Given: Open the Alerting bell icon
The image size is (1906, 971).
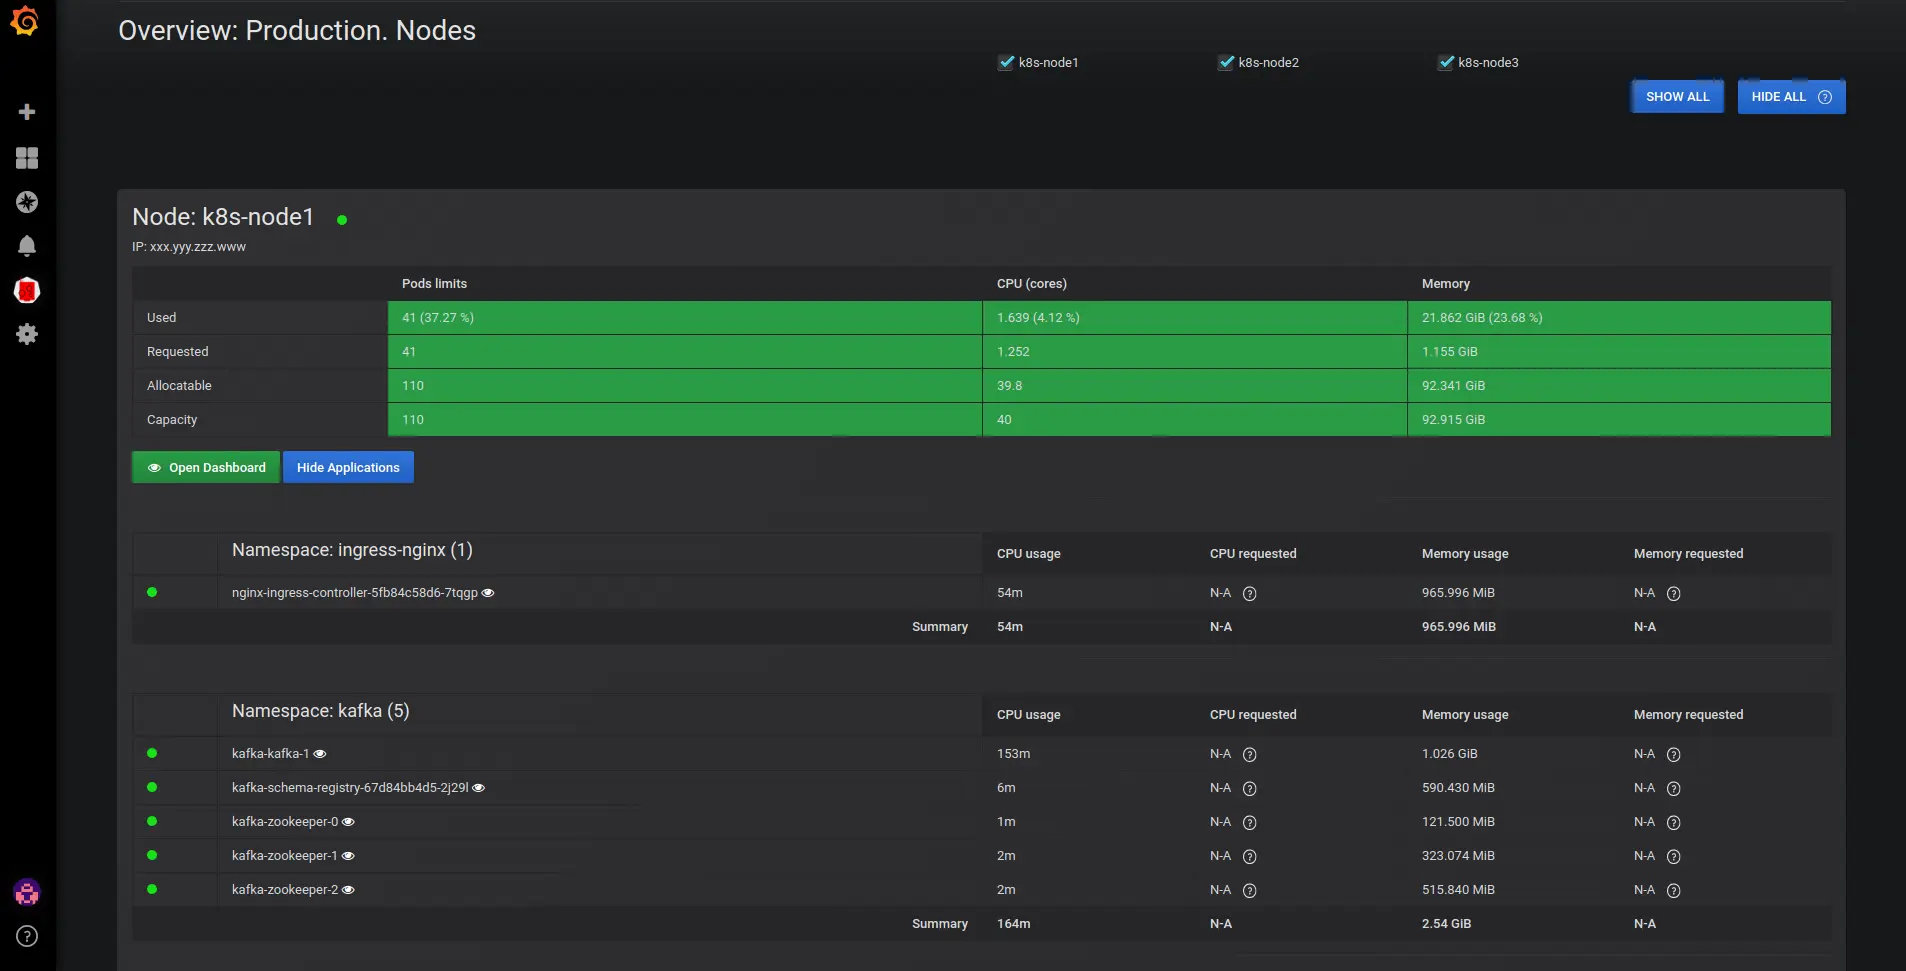Looking at the screenshot, I should coord(27,246).
